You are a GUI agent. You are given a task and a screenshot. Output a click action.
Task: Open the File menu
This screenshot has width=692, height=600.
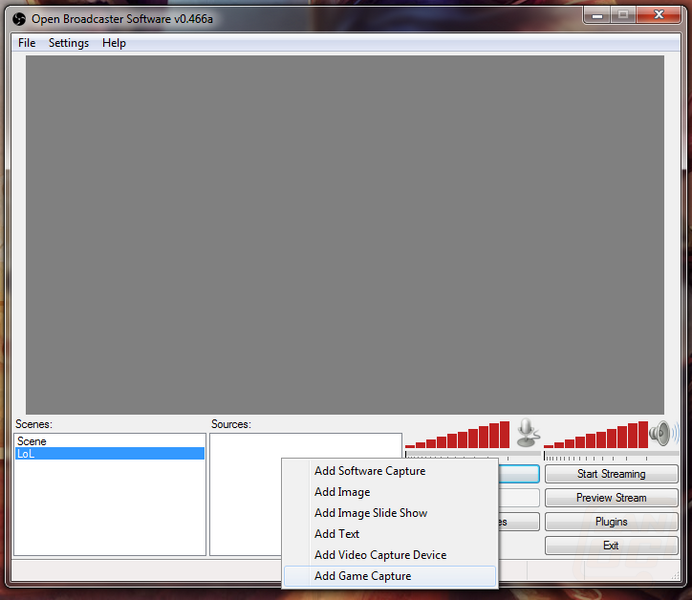pyautogui.click(x=26, y=43)
